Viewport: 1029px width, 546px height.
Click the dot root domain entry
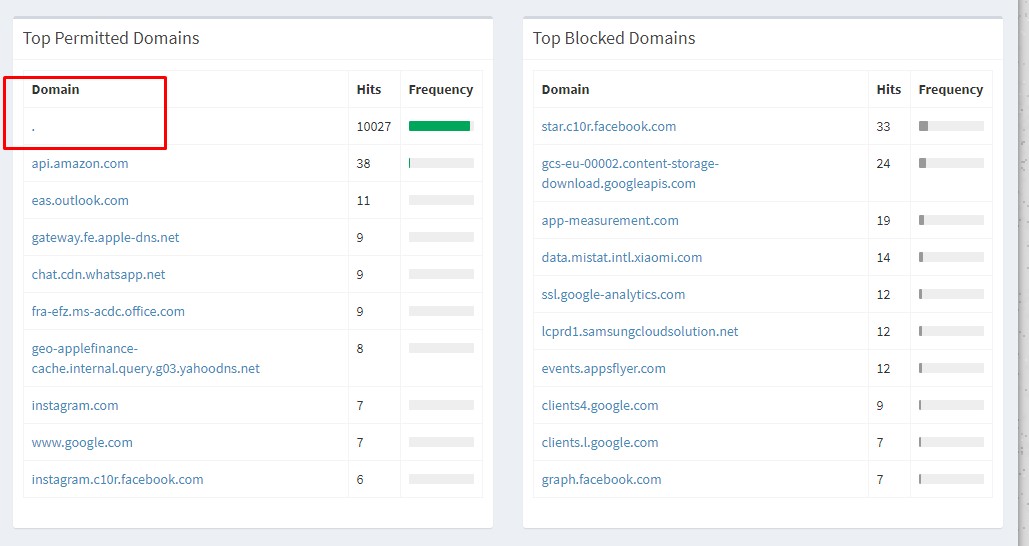coord(33,129)
